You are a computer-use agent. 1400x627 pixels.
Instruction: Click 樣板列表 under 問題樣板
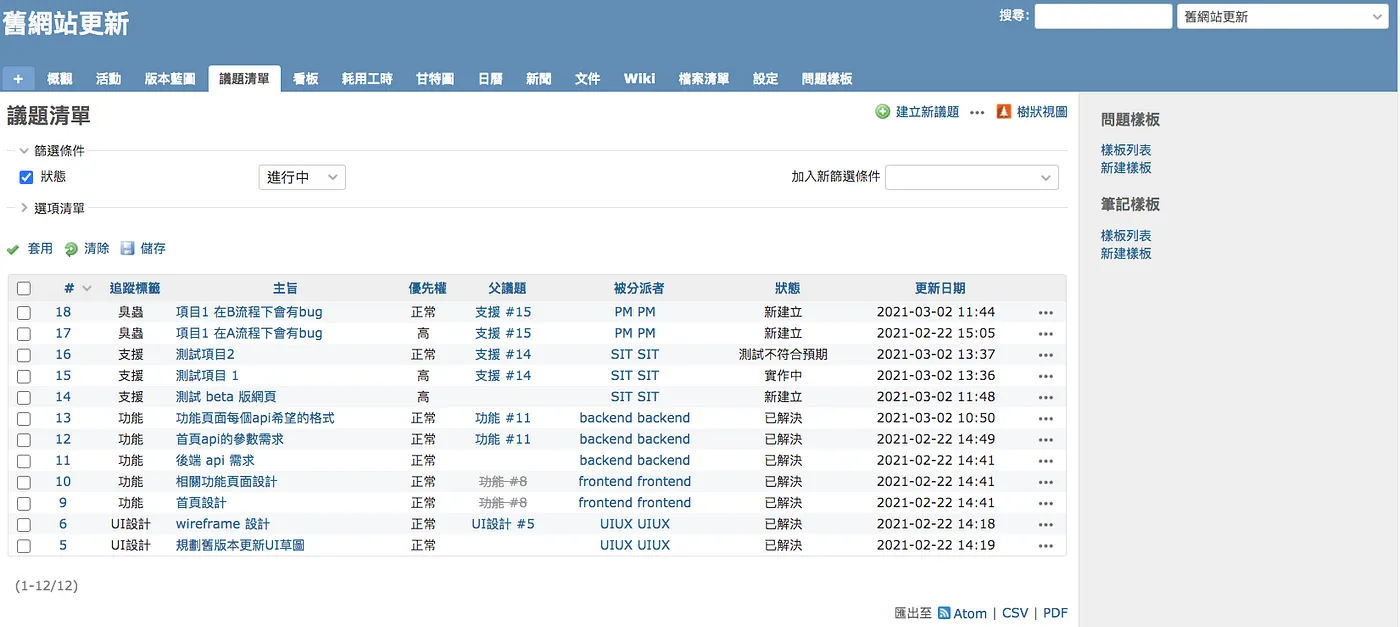[x=1126, y=150]
